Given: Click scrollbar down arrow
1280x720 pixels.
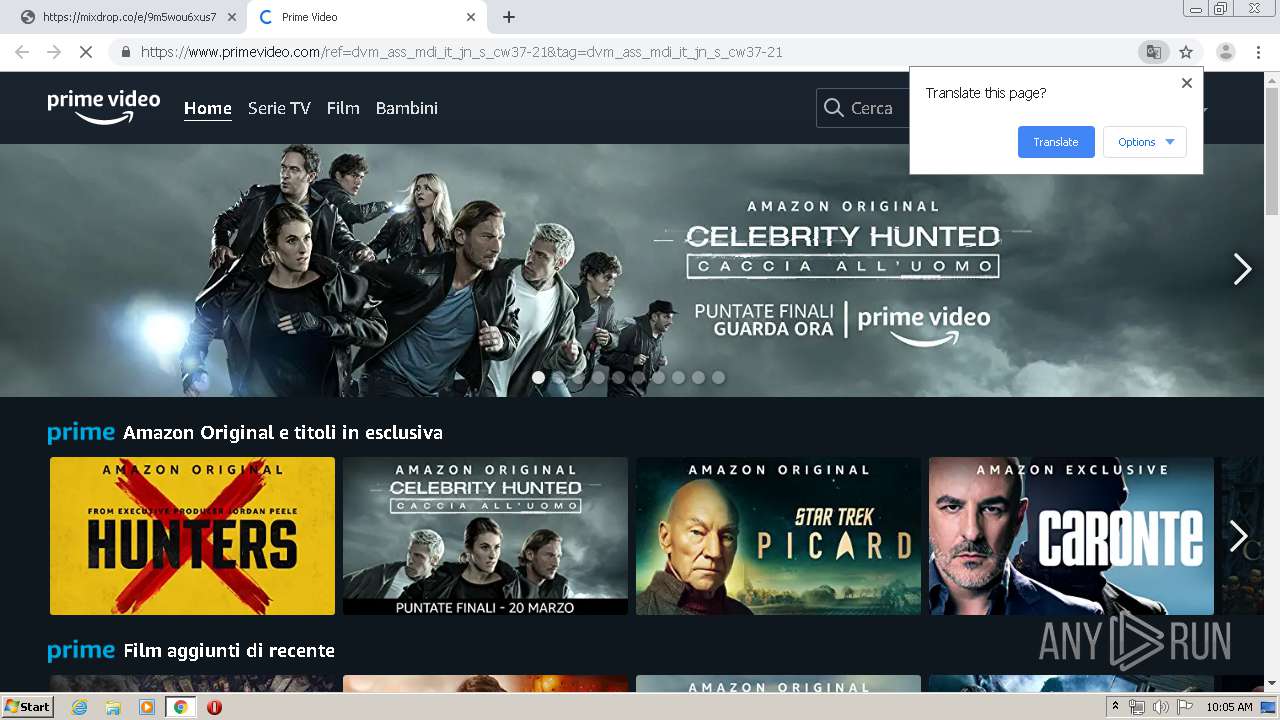Looking at the screenshot, I should (1272, 684).
